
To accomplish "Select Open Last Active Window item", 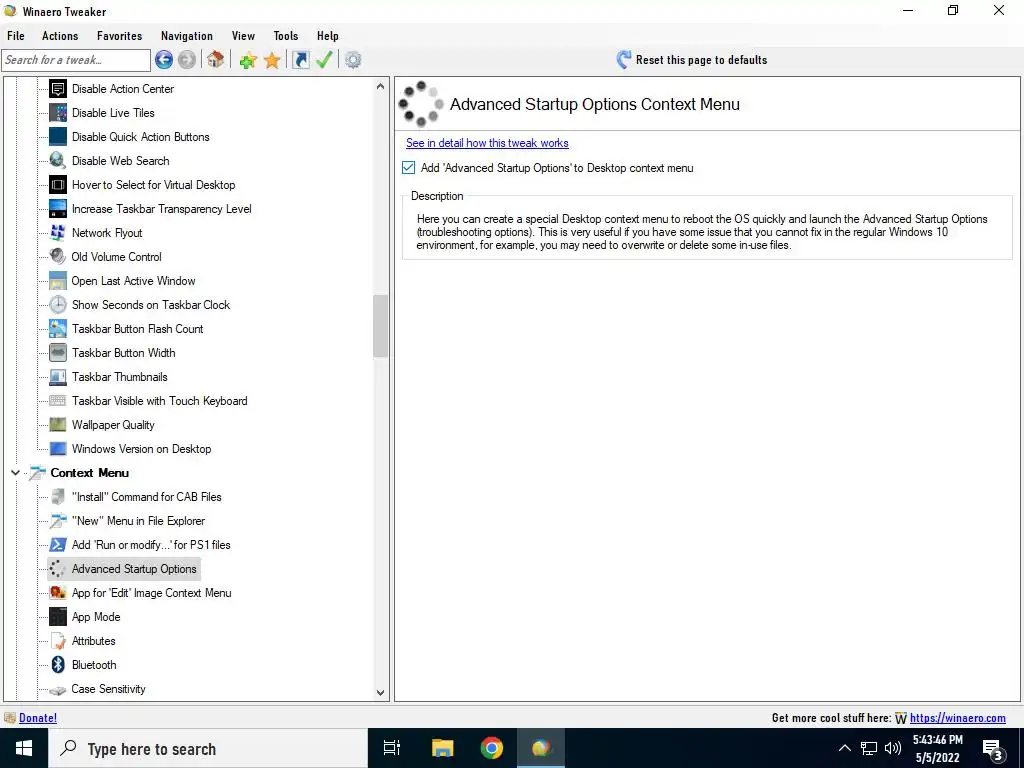I will click(133, 281).
